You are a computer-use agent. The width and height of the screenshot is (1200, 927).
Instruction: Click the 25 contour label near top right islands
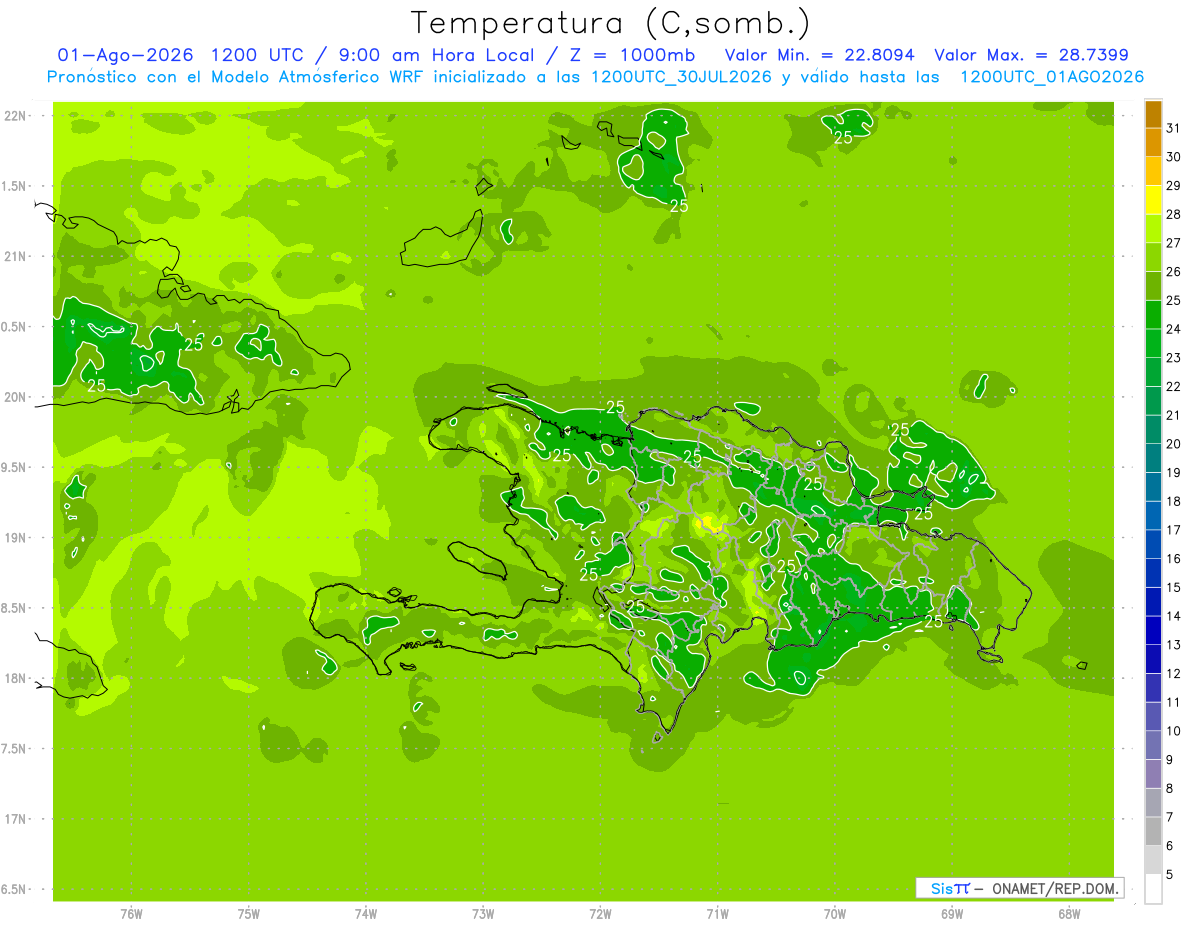[843, 138]
